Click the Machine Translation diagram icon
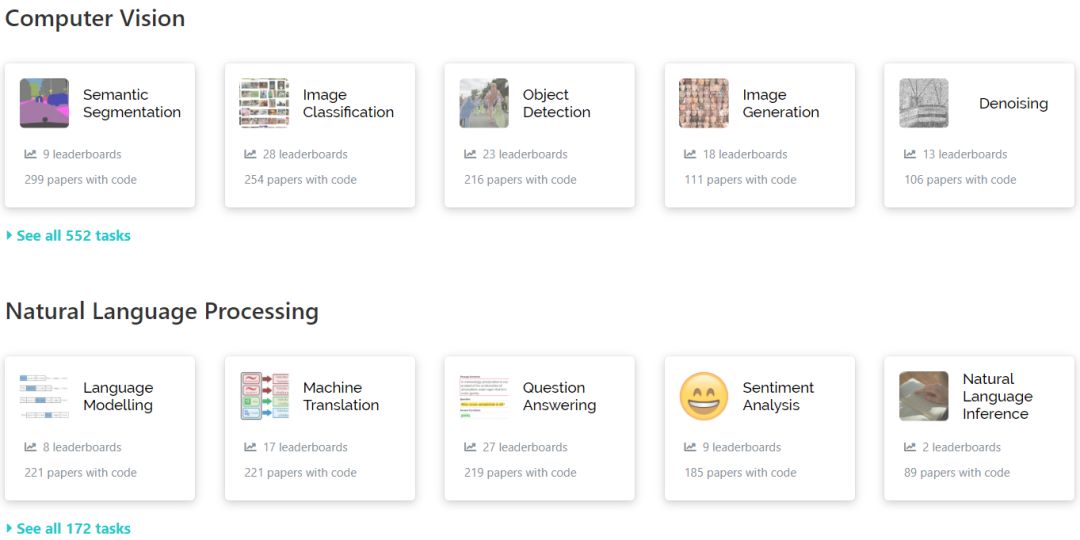Viewport: 1080px width, 540px height. point(264,396)
